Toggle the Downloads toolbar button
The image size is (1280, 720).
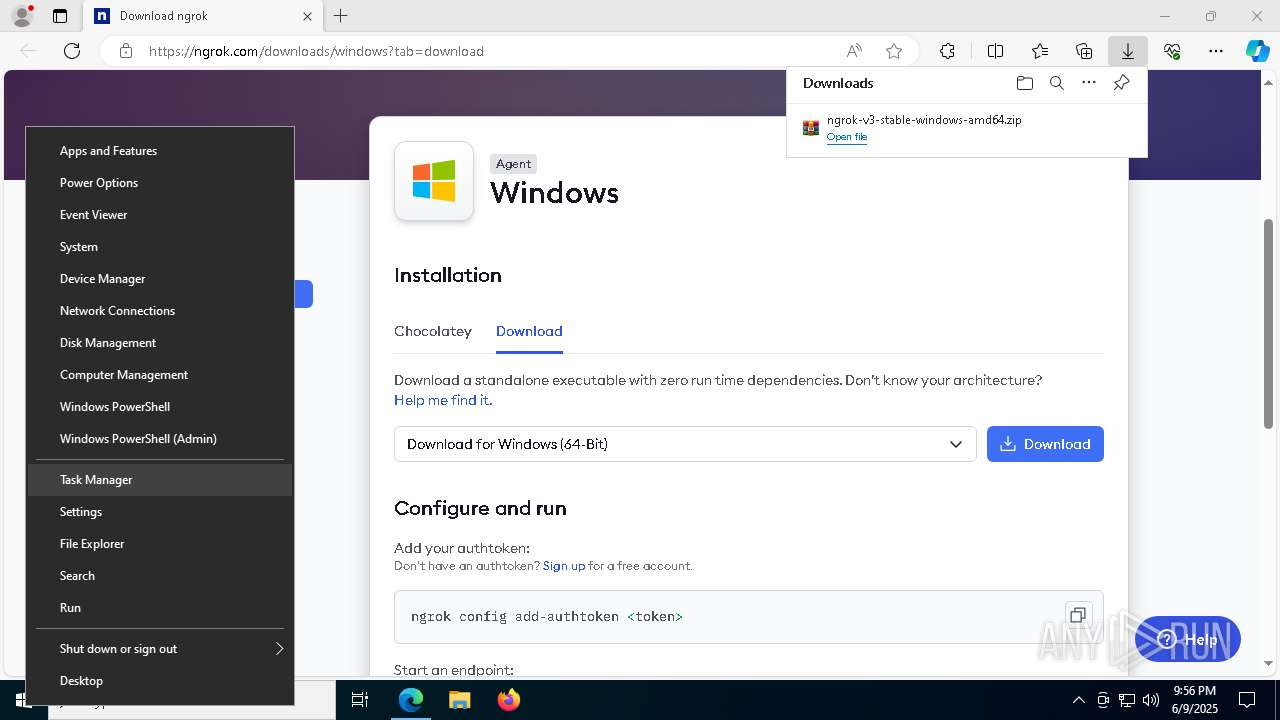(x=1128, y=51)
